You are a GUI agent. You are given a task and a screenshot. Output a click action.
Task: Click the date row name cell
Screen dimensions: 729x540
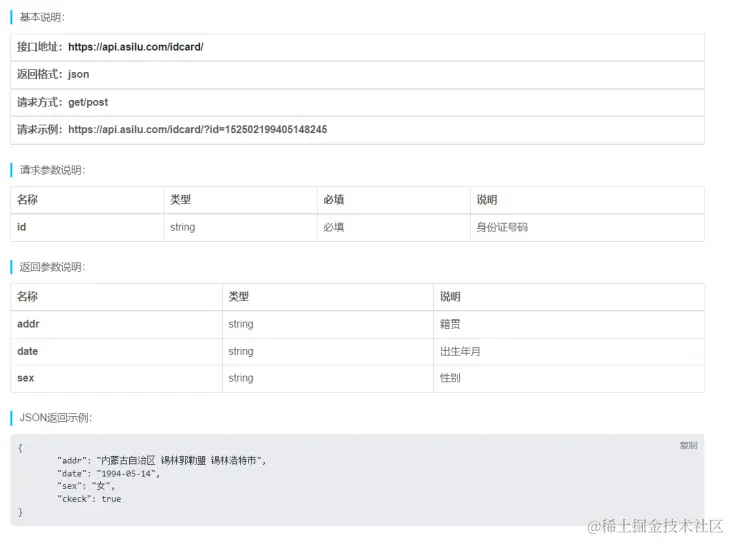click(117, 352)
